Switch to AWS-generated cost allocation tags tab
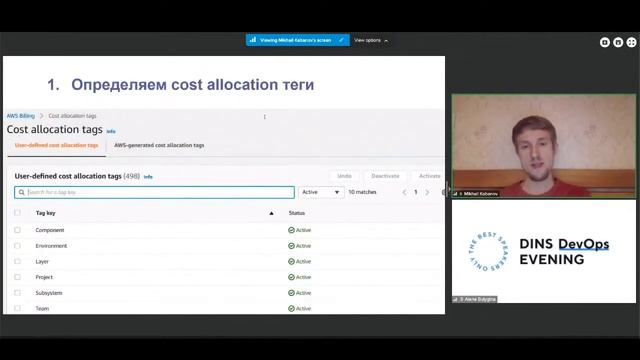 [x=159, y=145]
